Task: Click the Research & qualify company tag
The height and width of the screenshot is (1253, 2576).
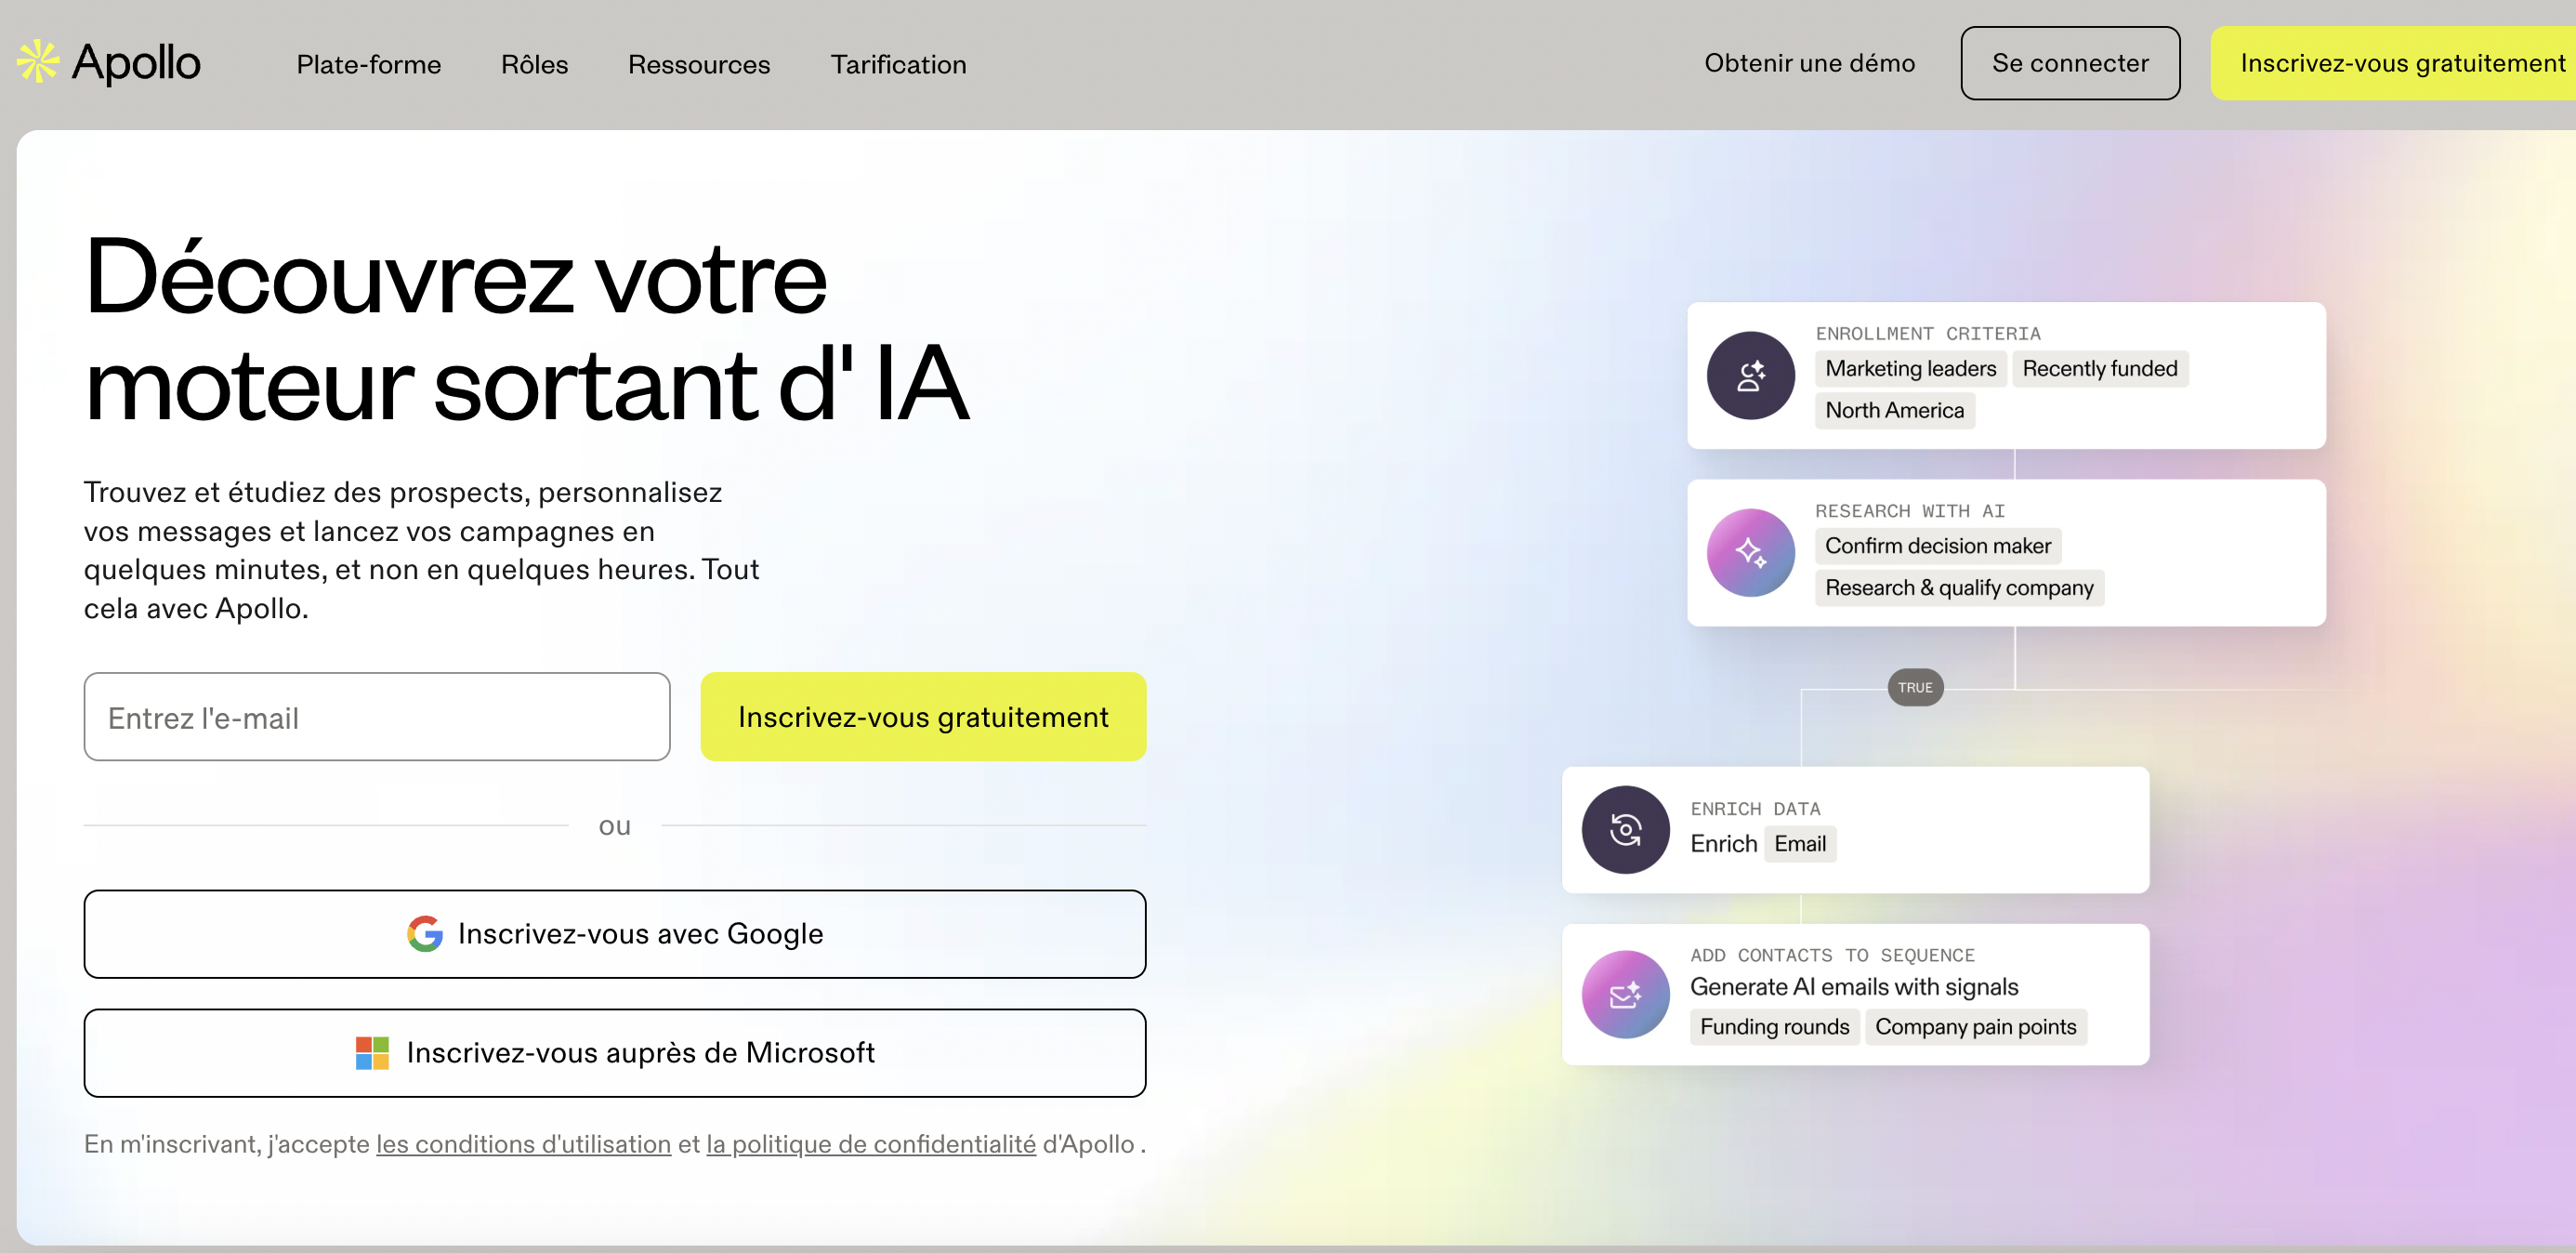Action: (x=1959, y=588)
